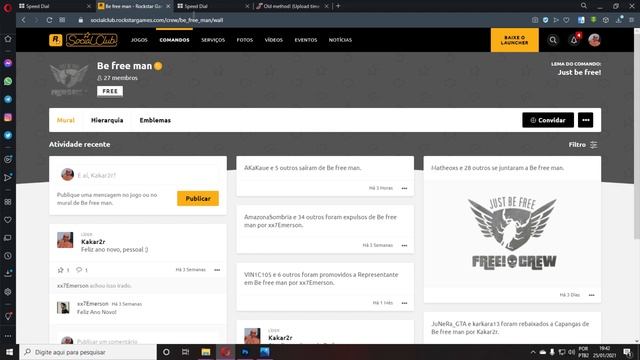Open browsing history clock in the sidebar
This screenshot has height=360, width=640.
pyautogui.click(x=8, y=256)
